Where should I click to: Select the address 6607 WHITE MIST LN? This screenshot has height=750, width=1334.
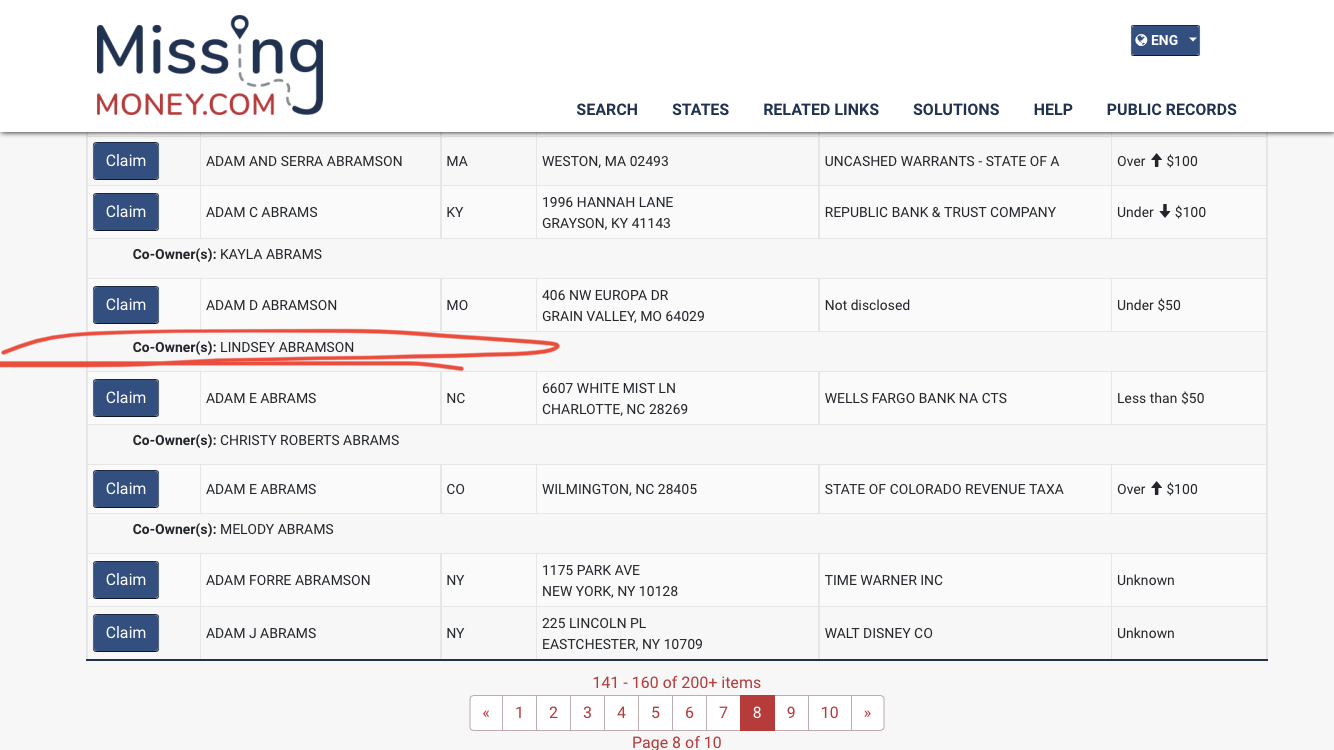(x=609, y=388)
